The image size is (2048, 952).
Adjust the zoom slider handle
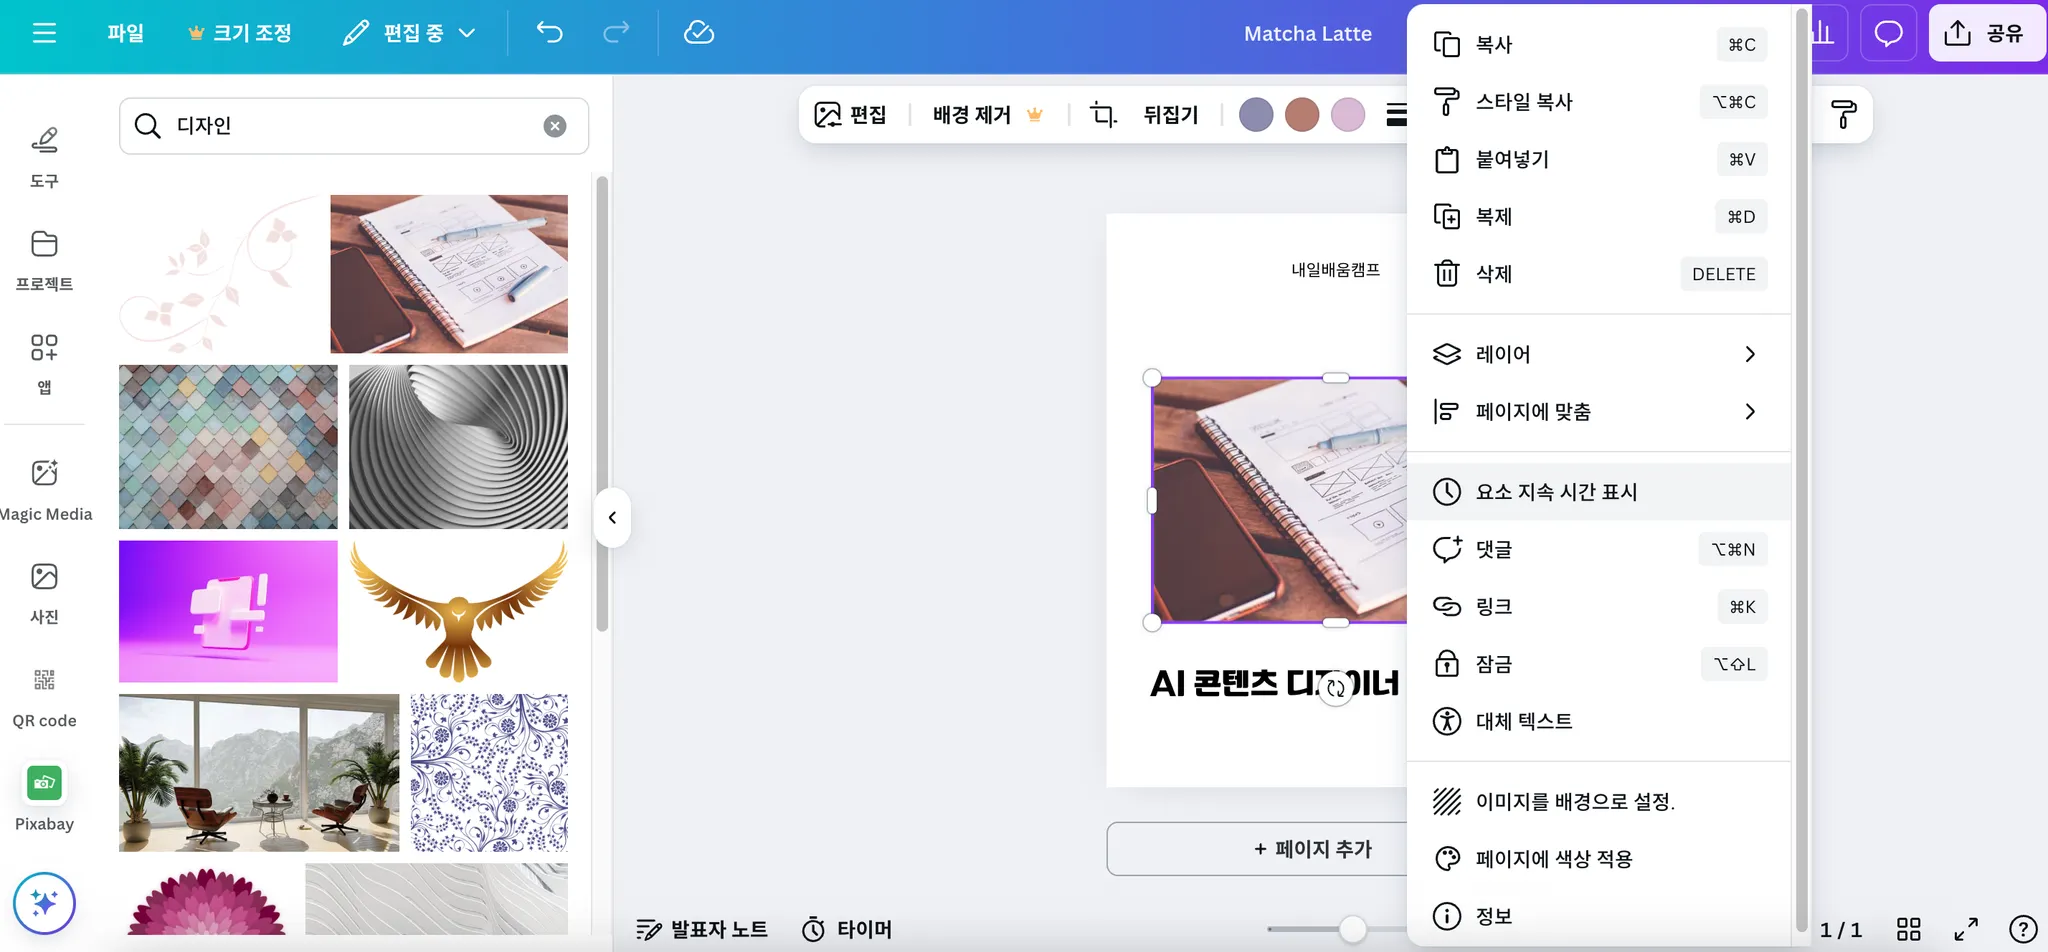point(1352,929)
